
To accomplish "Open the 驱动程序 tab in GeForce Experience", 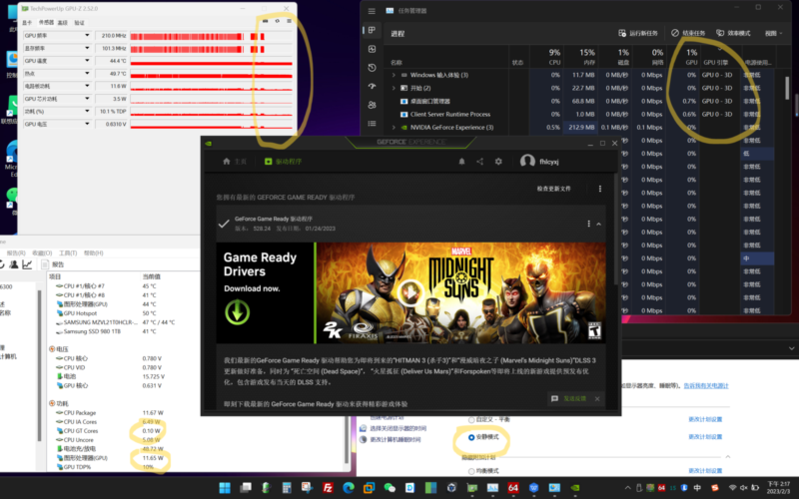I will [x=281, y=161].
